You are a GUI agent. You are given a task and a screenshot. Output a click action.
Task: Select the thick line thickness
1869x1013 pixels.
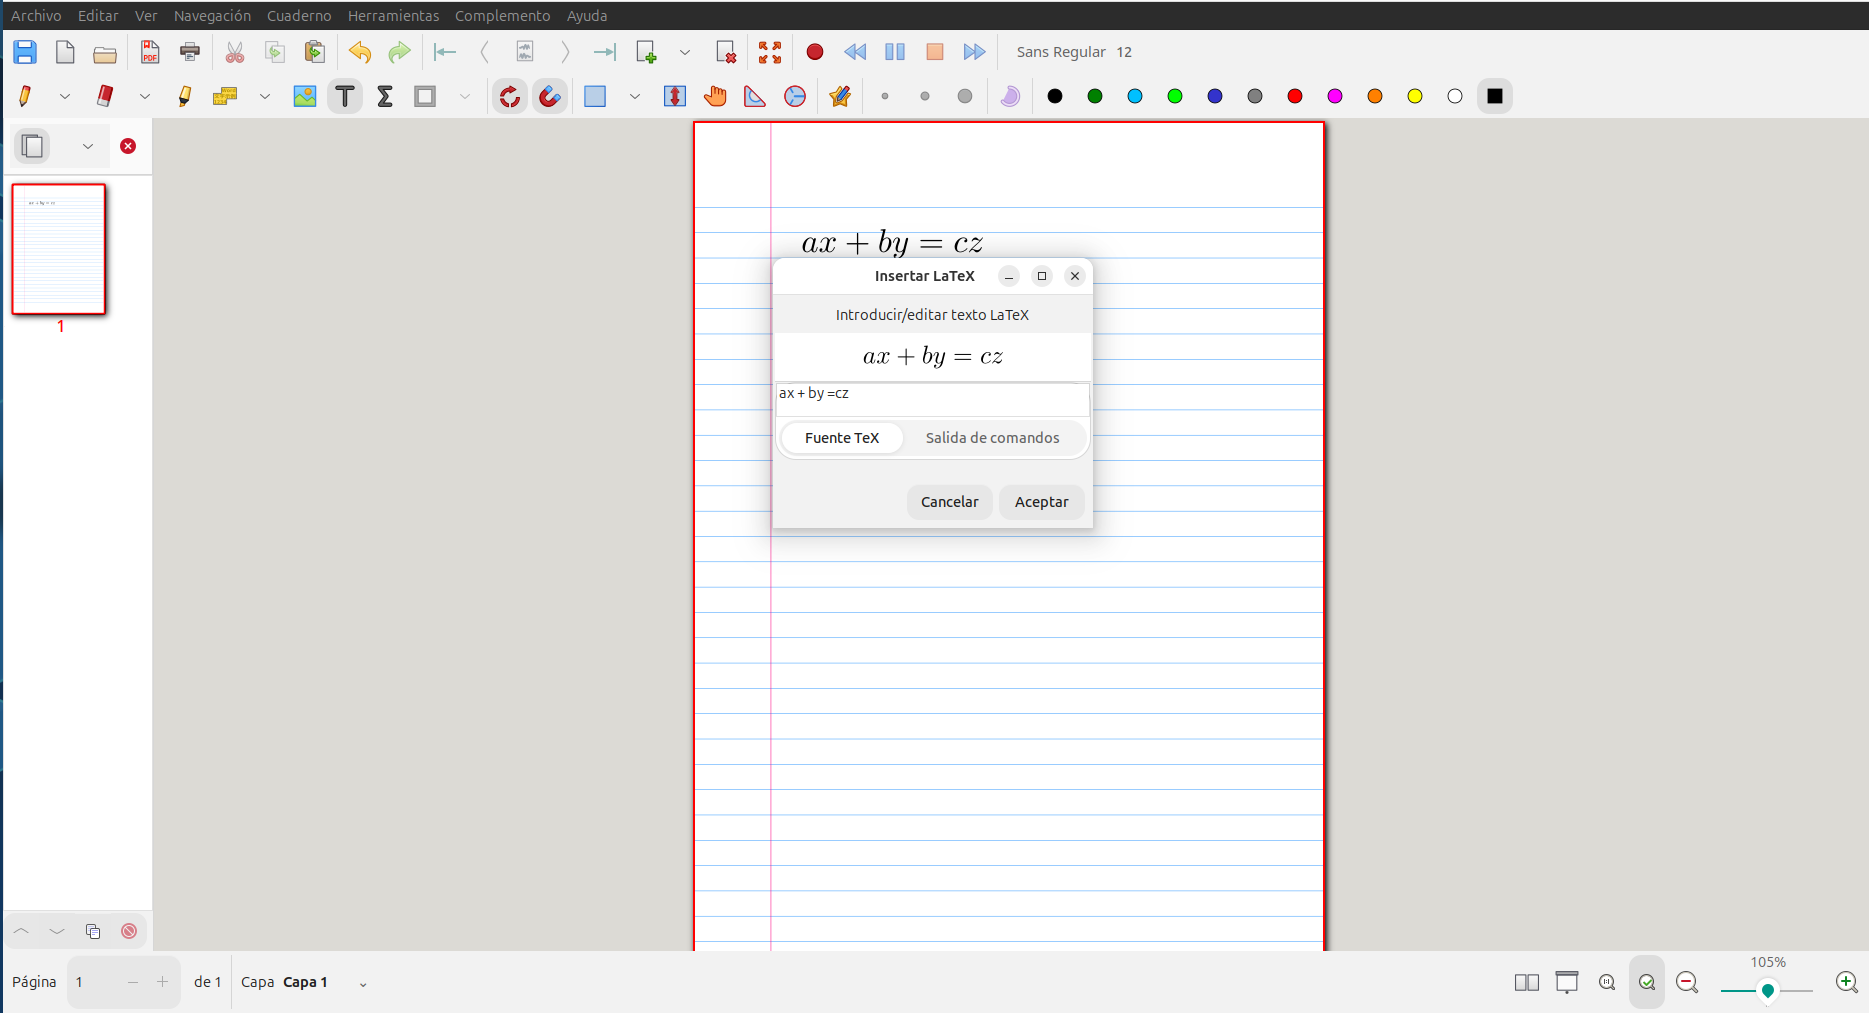click(x=965, y=96)
